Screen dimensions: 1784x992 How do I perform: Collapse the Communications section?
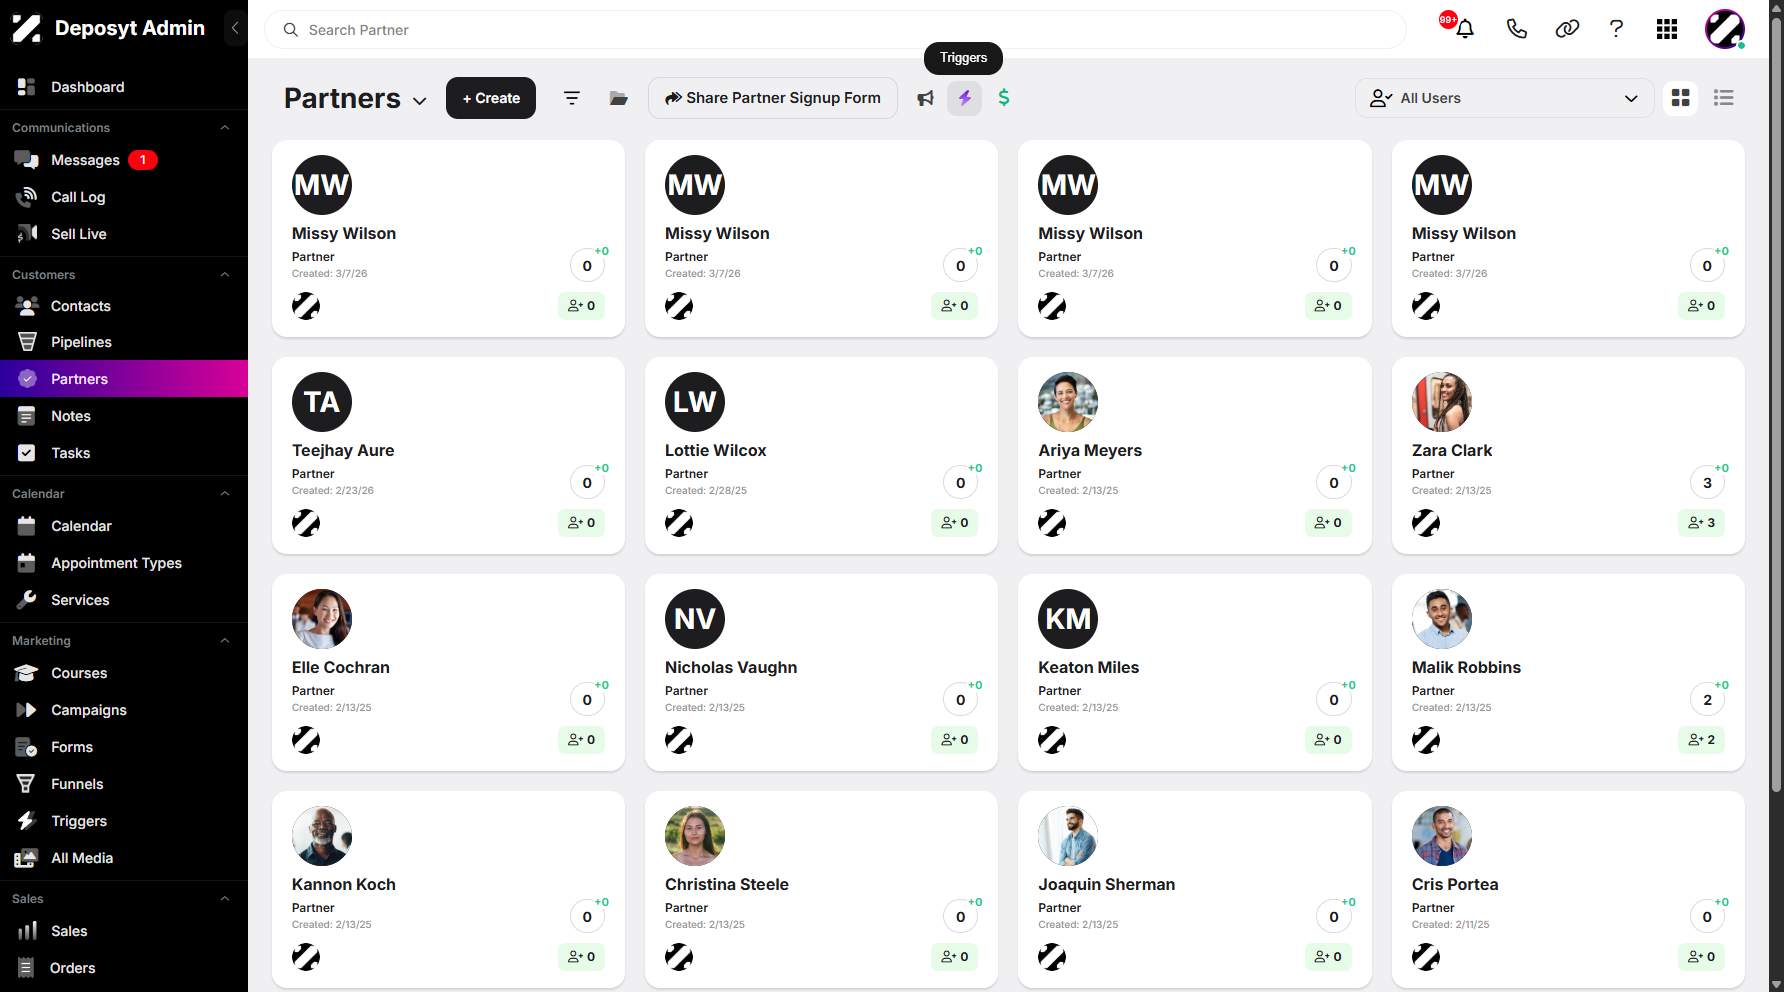click(225, 128)
